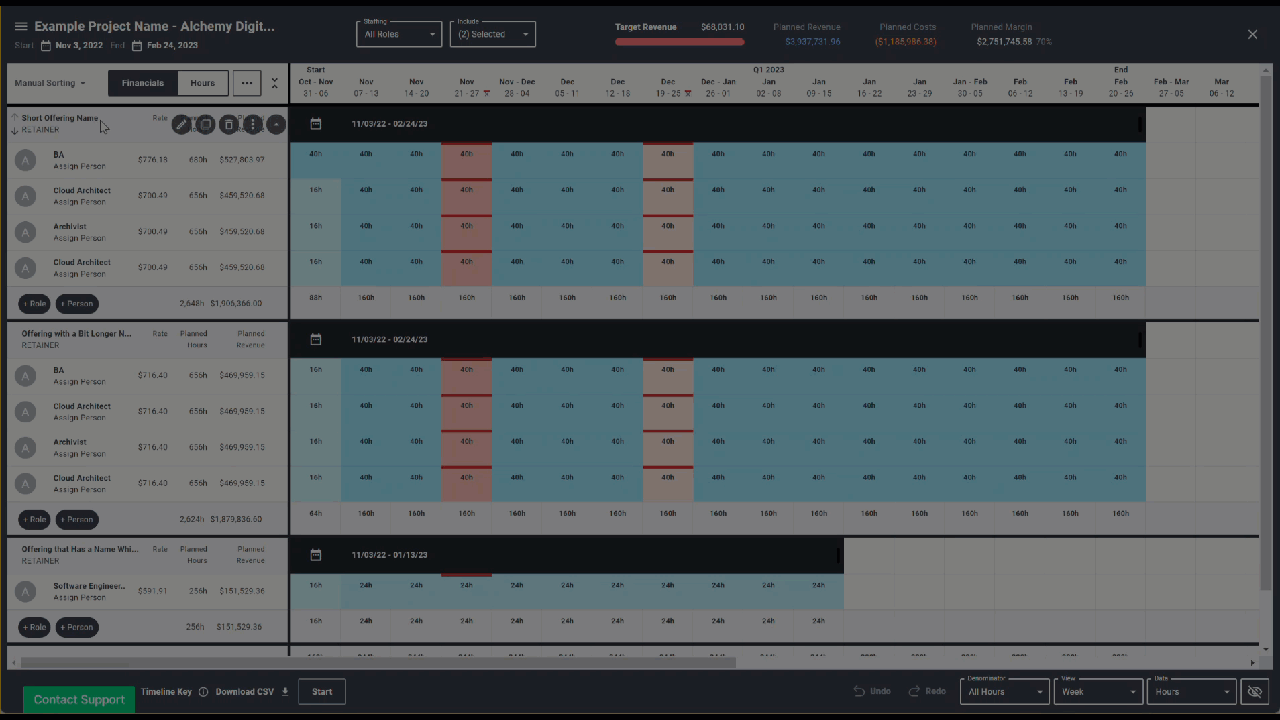Image resolution: width=1280 pixels, height=720 pixels.
Task: Click the horizontal scrollbar at bottom
Action: tap(378, 662)
